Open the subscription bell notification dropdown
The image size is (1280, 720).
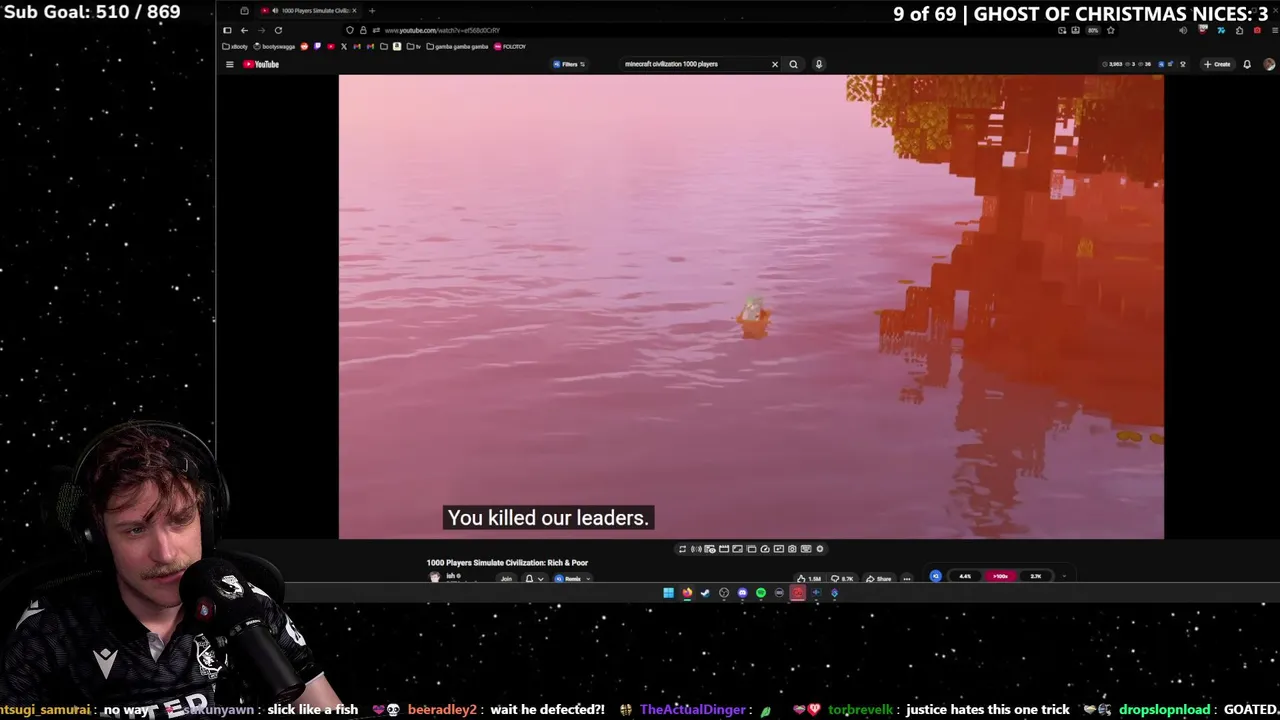535,578
